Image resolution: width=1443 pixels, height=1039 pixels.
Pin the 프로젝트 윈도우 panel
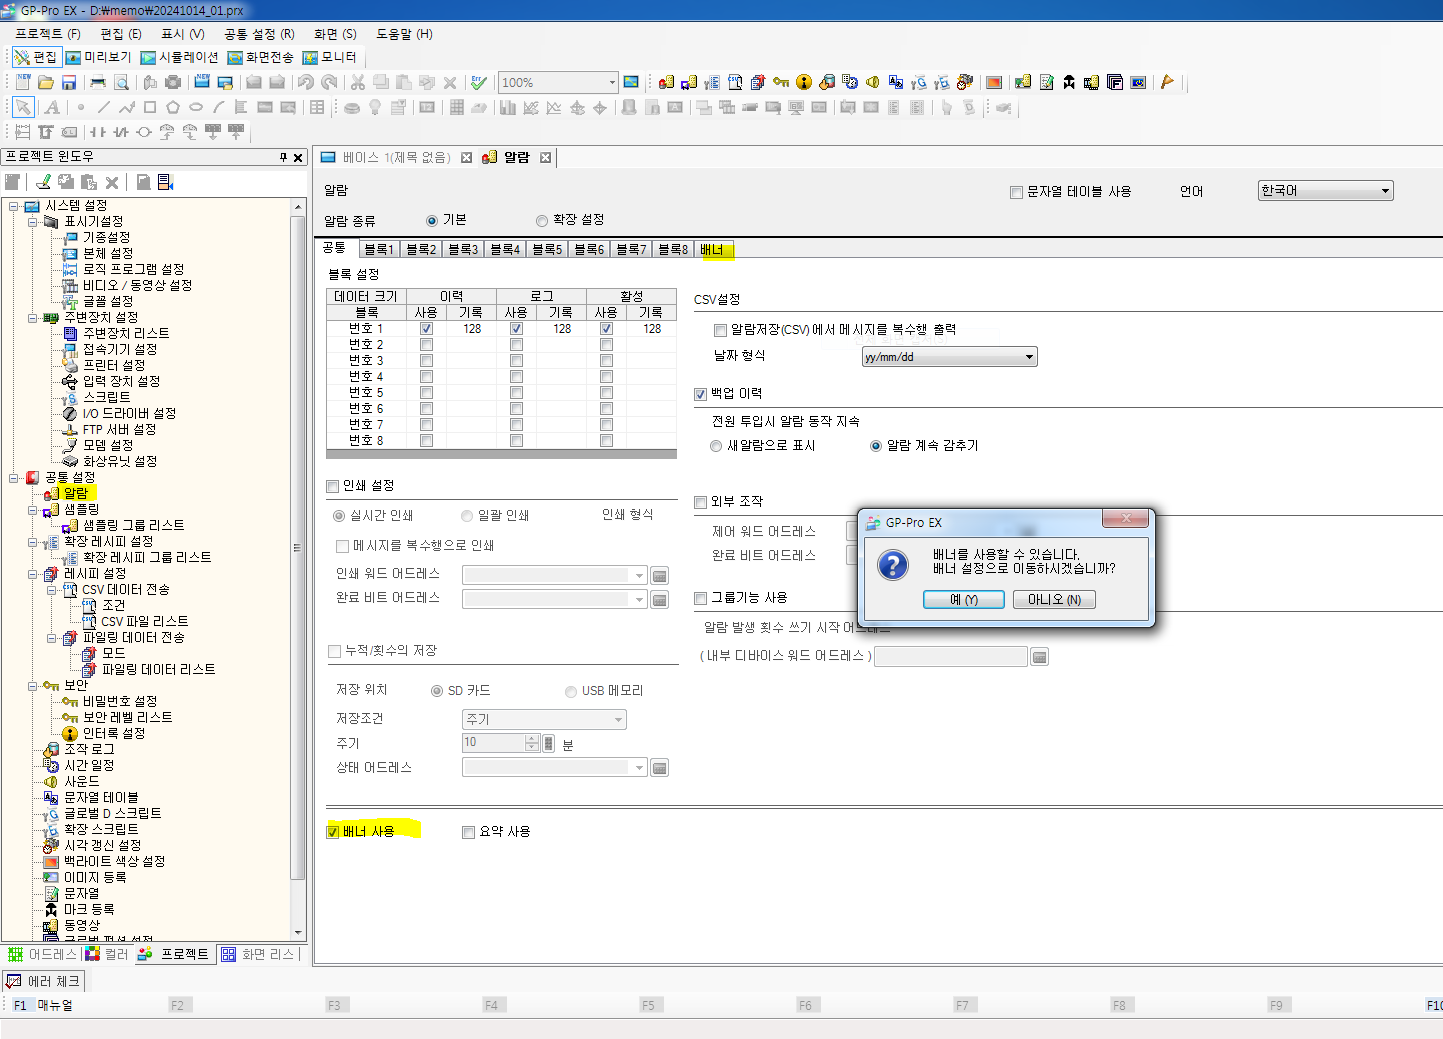click(x=283, y=157)
